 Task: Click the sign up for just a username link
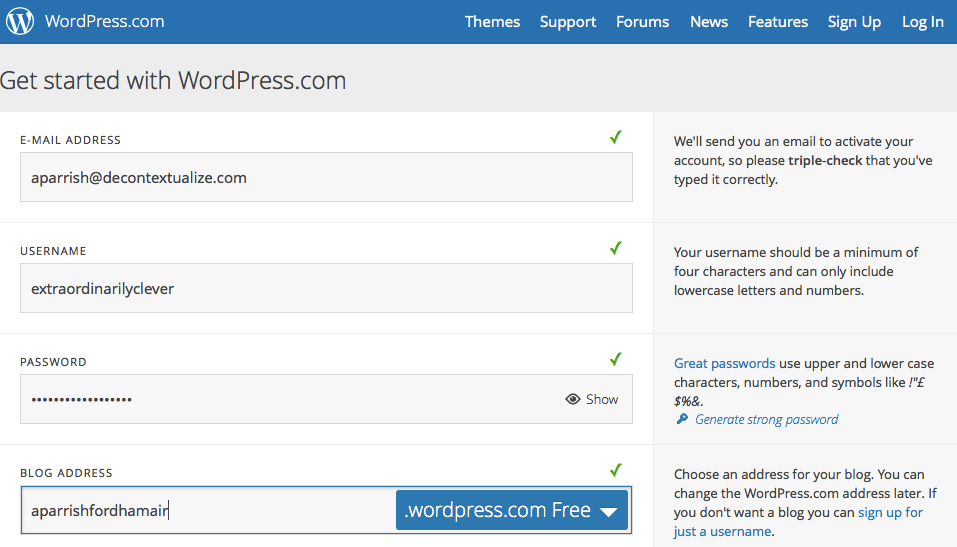coord(798,522)
